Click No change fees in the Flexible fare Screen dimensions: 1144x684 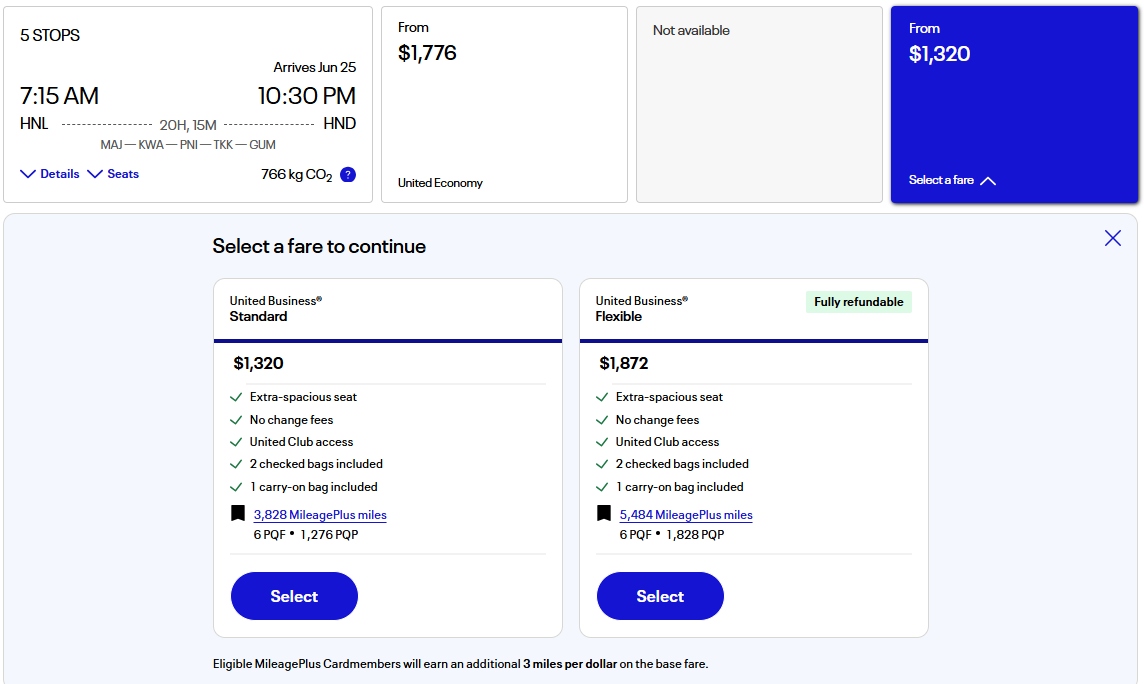(x=657, y=420)
